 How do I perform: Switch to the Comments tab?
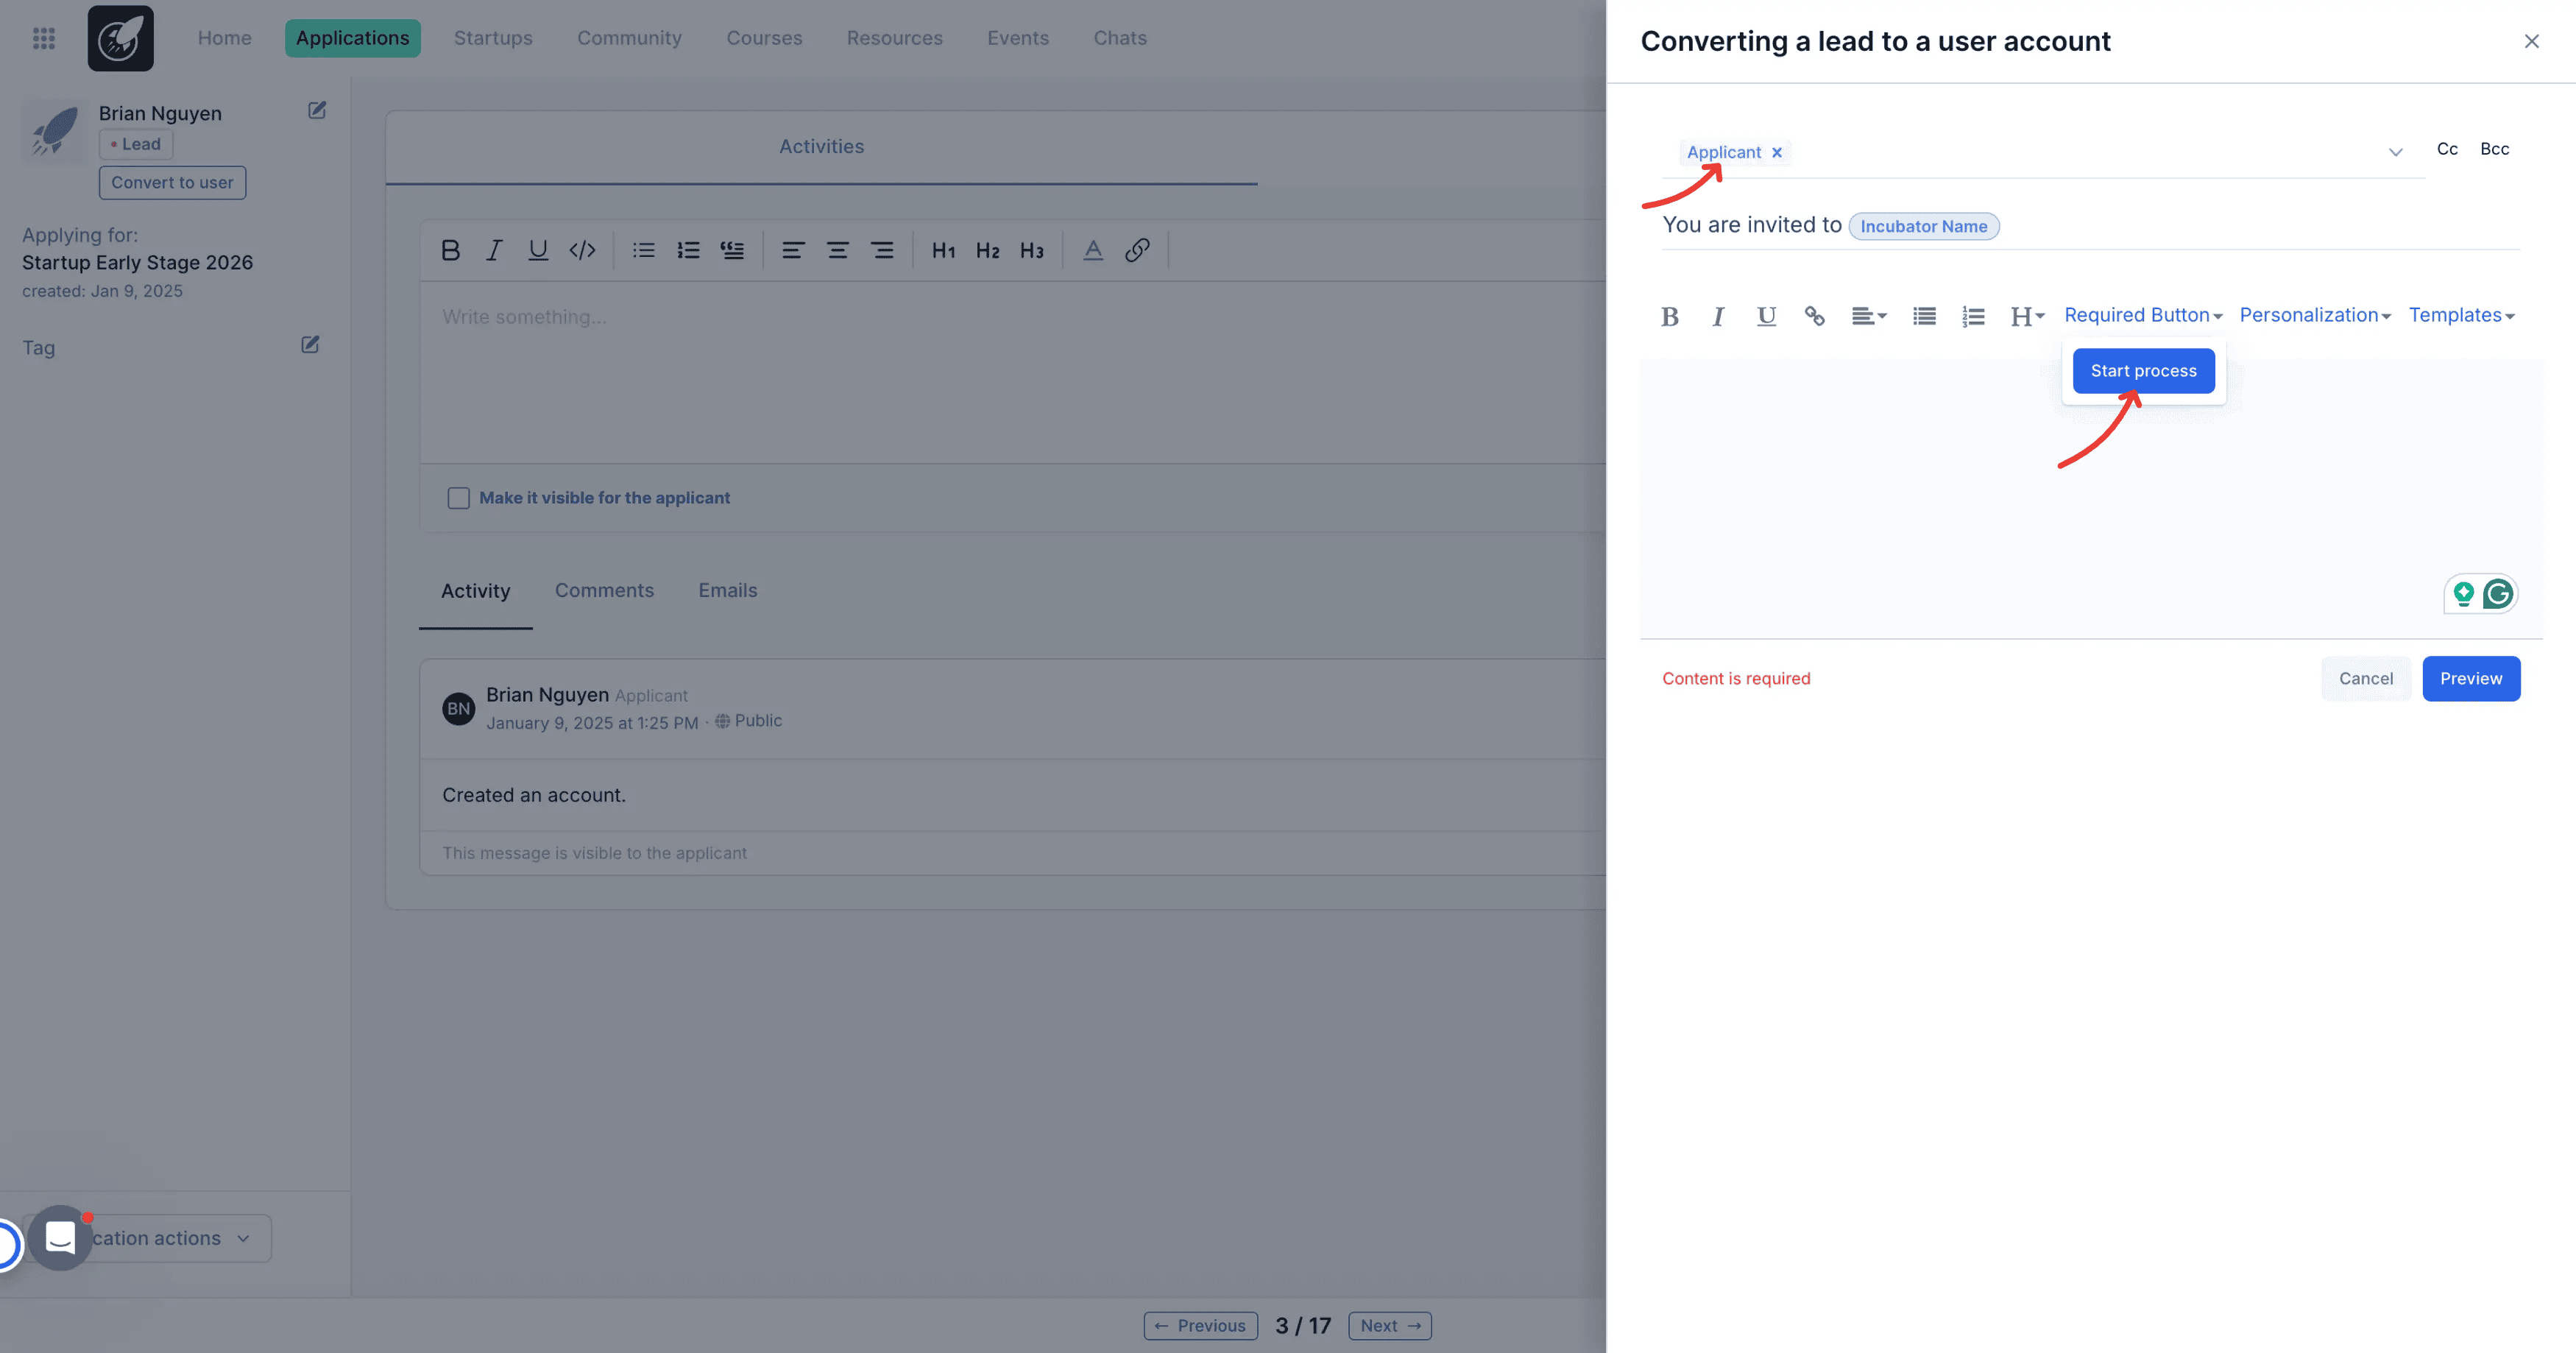coord(604,590)
